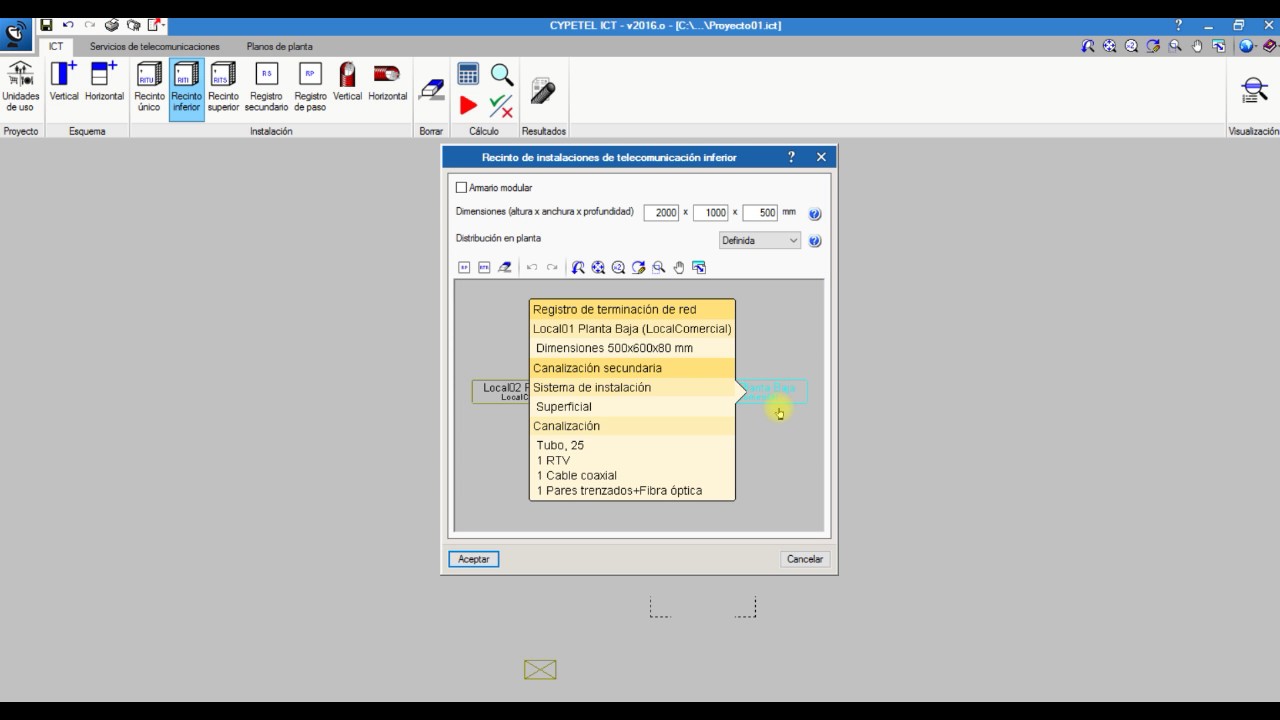Image resolution: width=1280 pixels, height=720 pixels.
Task: Select the Registro secundario tool
Action: (266, 87)
